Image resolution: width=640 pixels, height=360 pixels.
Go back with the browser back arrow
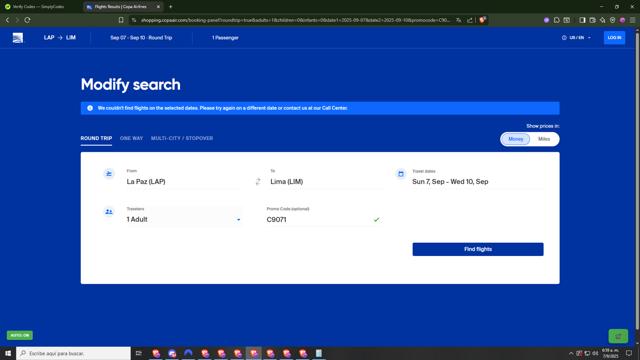coord(7,20)
